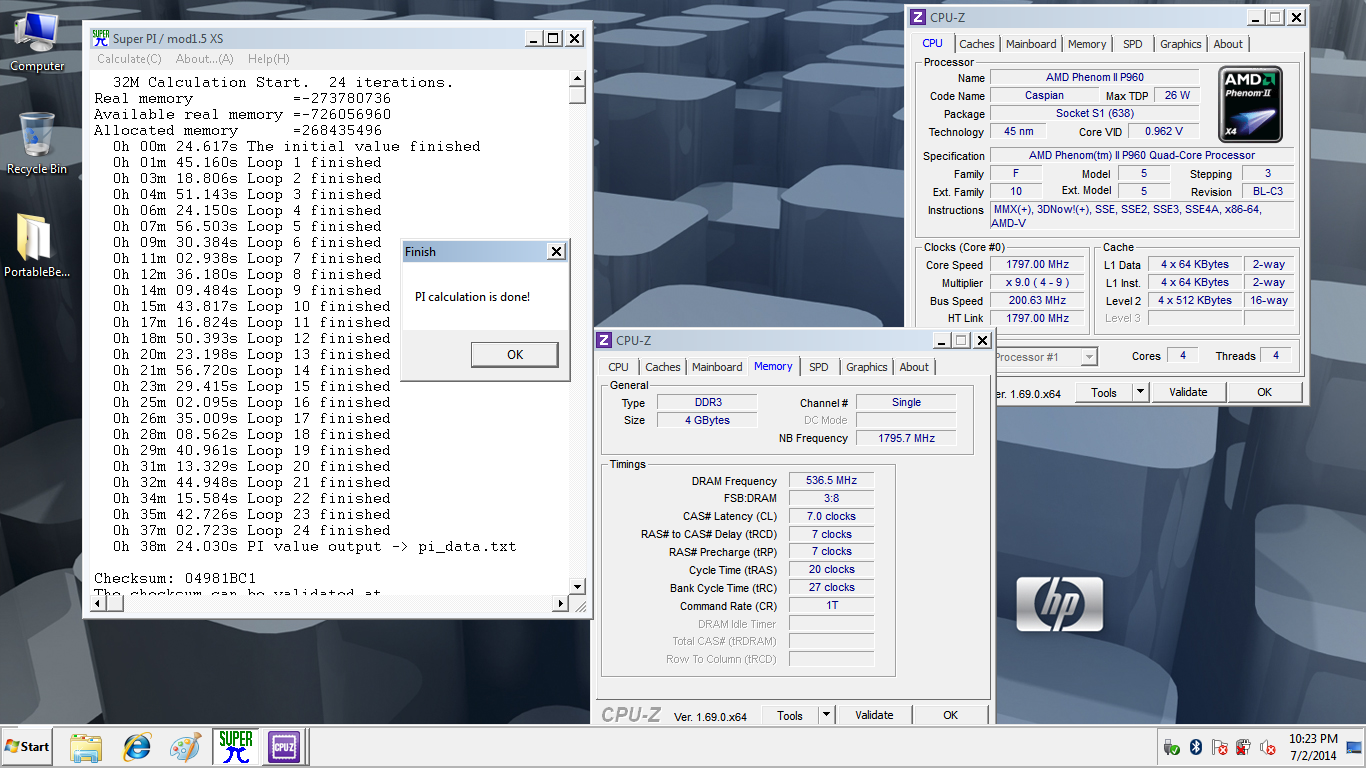Open the Action Center flag icon
This screenshot has height=768, width=1366.
coord(1219,747)
